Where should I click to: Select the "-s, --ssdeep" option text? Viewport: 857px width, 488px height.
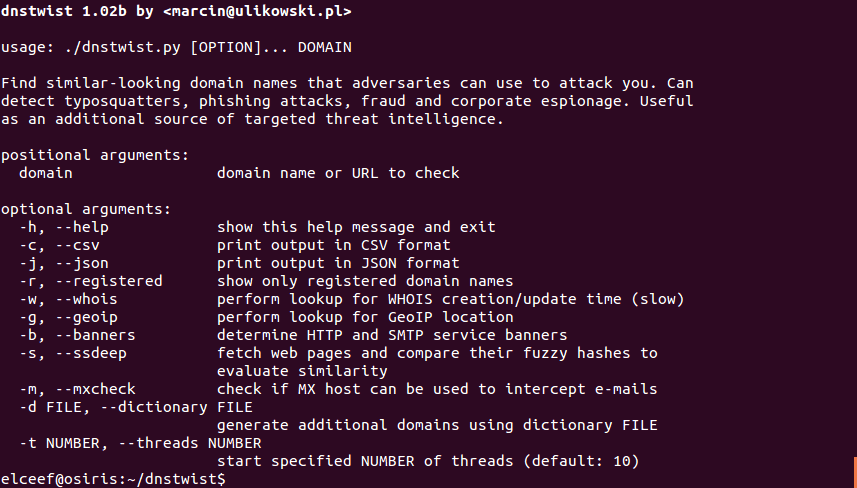click(x=73, y=353)
